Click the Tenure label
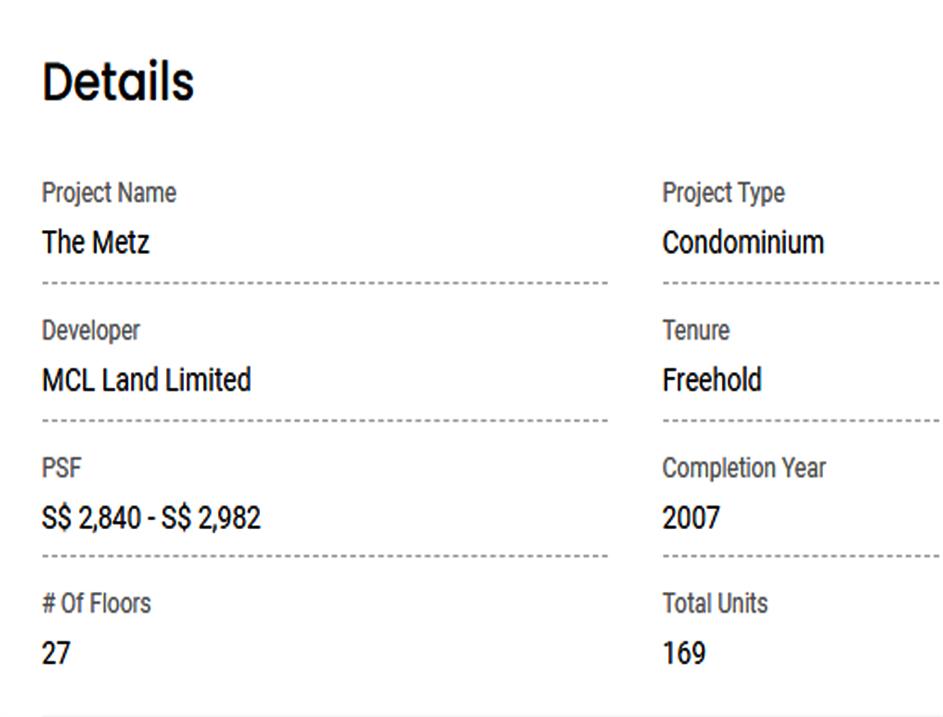 coord(696,331)
